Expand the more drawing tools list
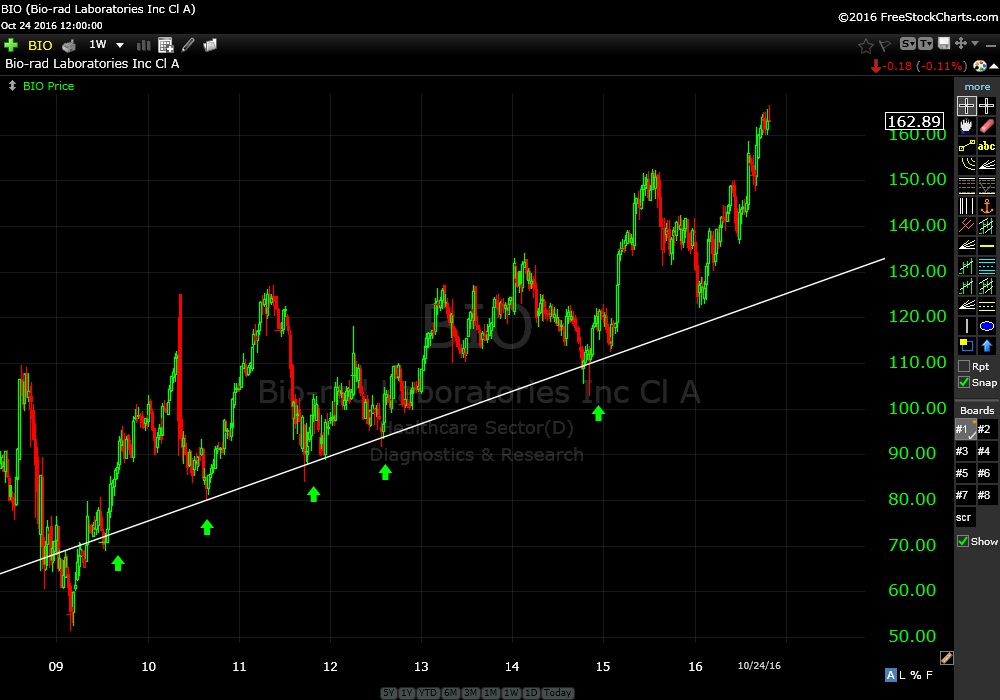 click(977, 87)
